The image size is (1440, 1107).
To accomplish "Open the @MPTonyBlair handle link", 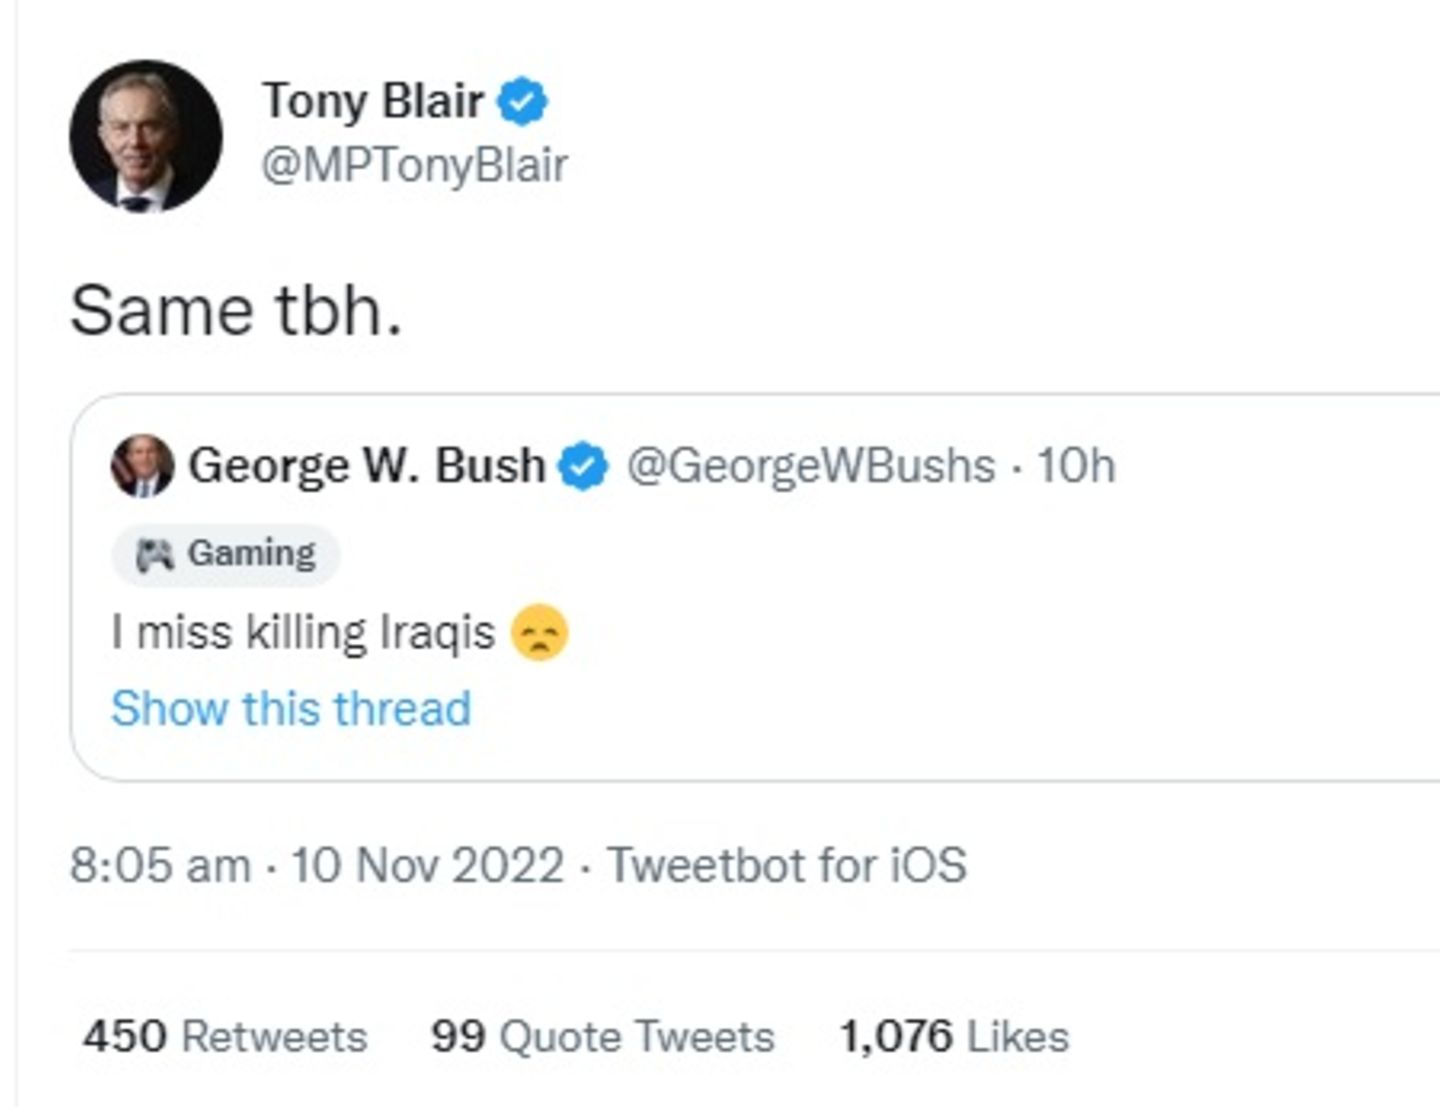I will click(414, 165).
